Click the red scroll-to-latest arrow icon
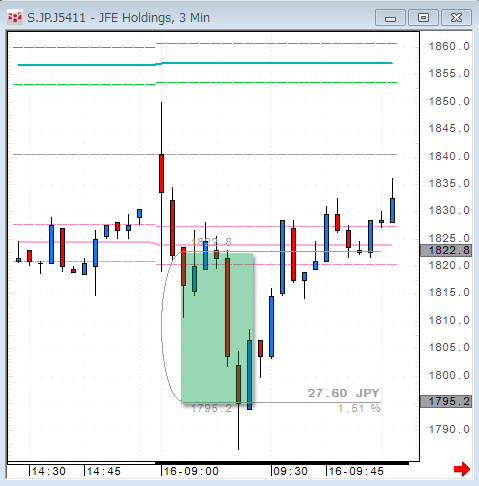 (462, 470)
